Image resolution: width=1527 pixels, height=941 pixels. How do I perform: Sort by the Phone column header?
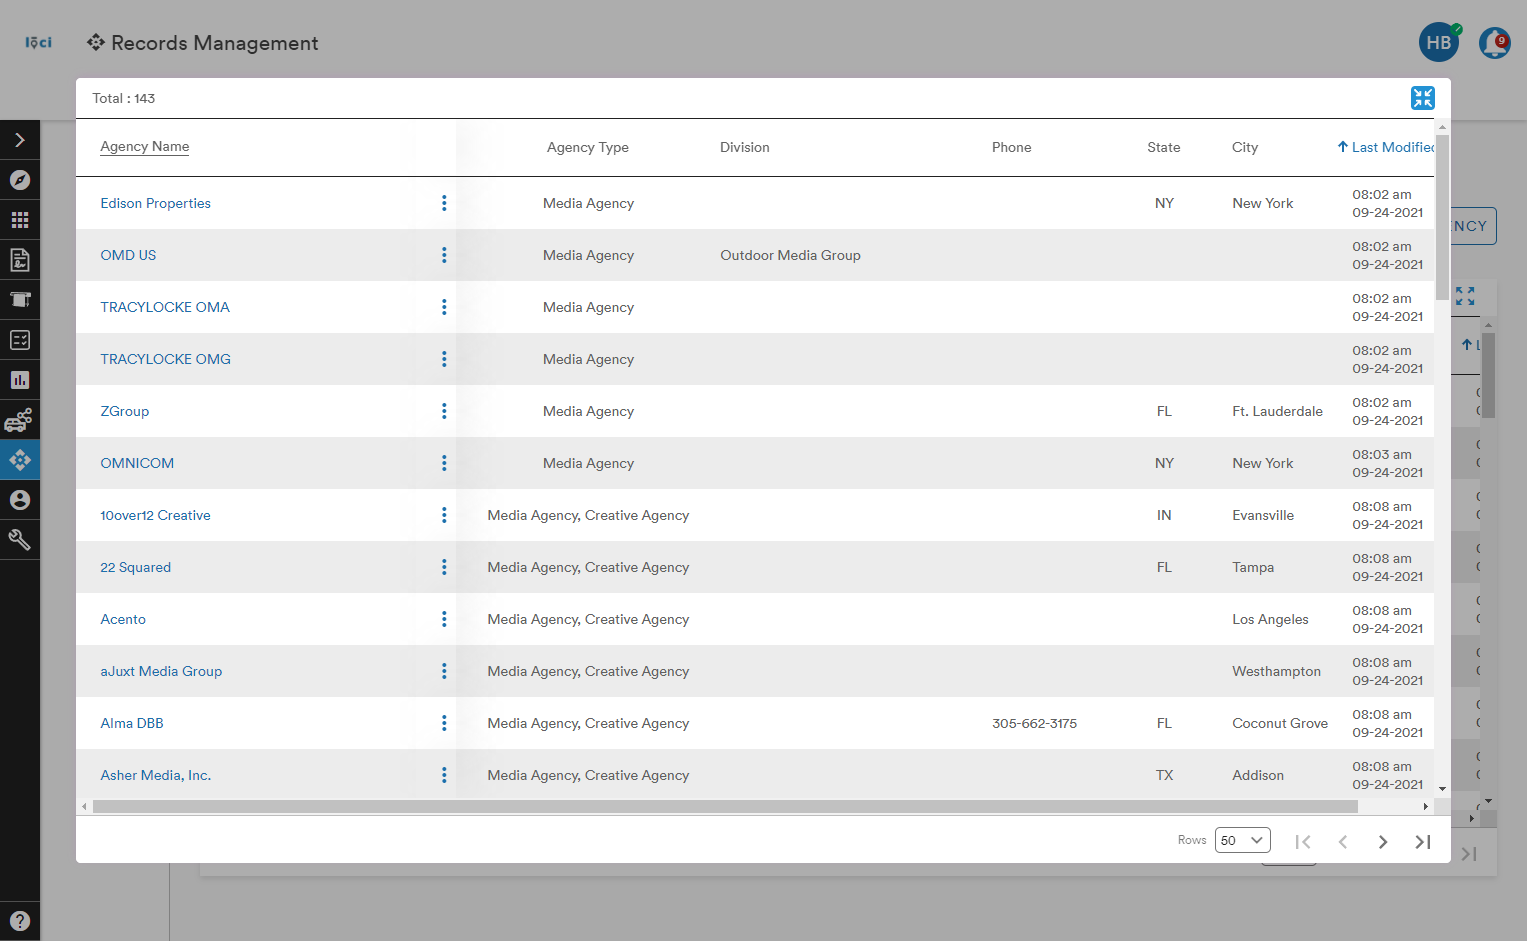point(1011,147)
